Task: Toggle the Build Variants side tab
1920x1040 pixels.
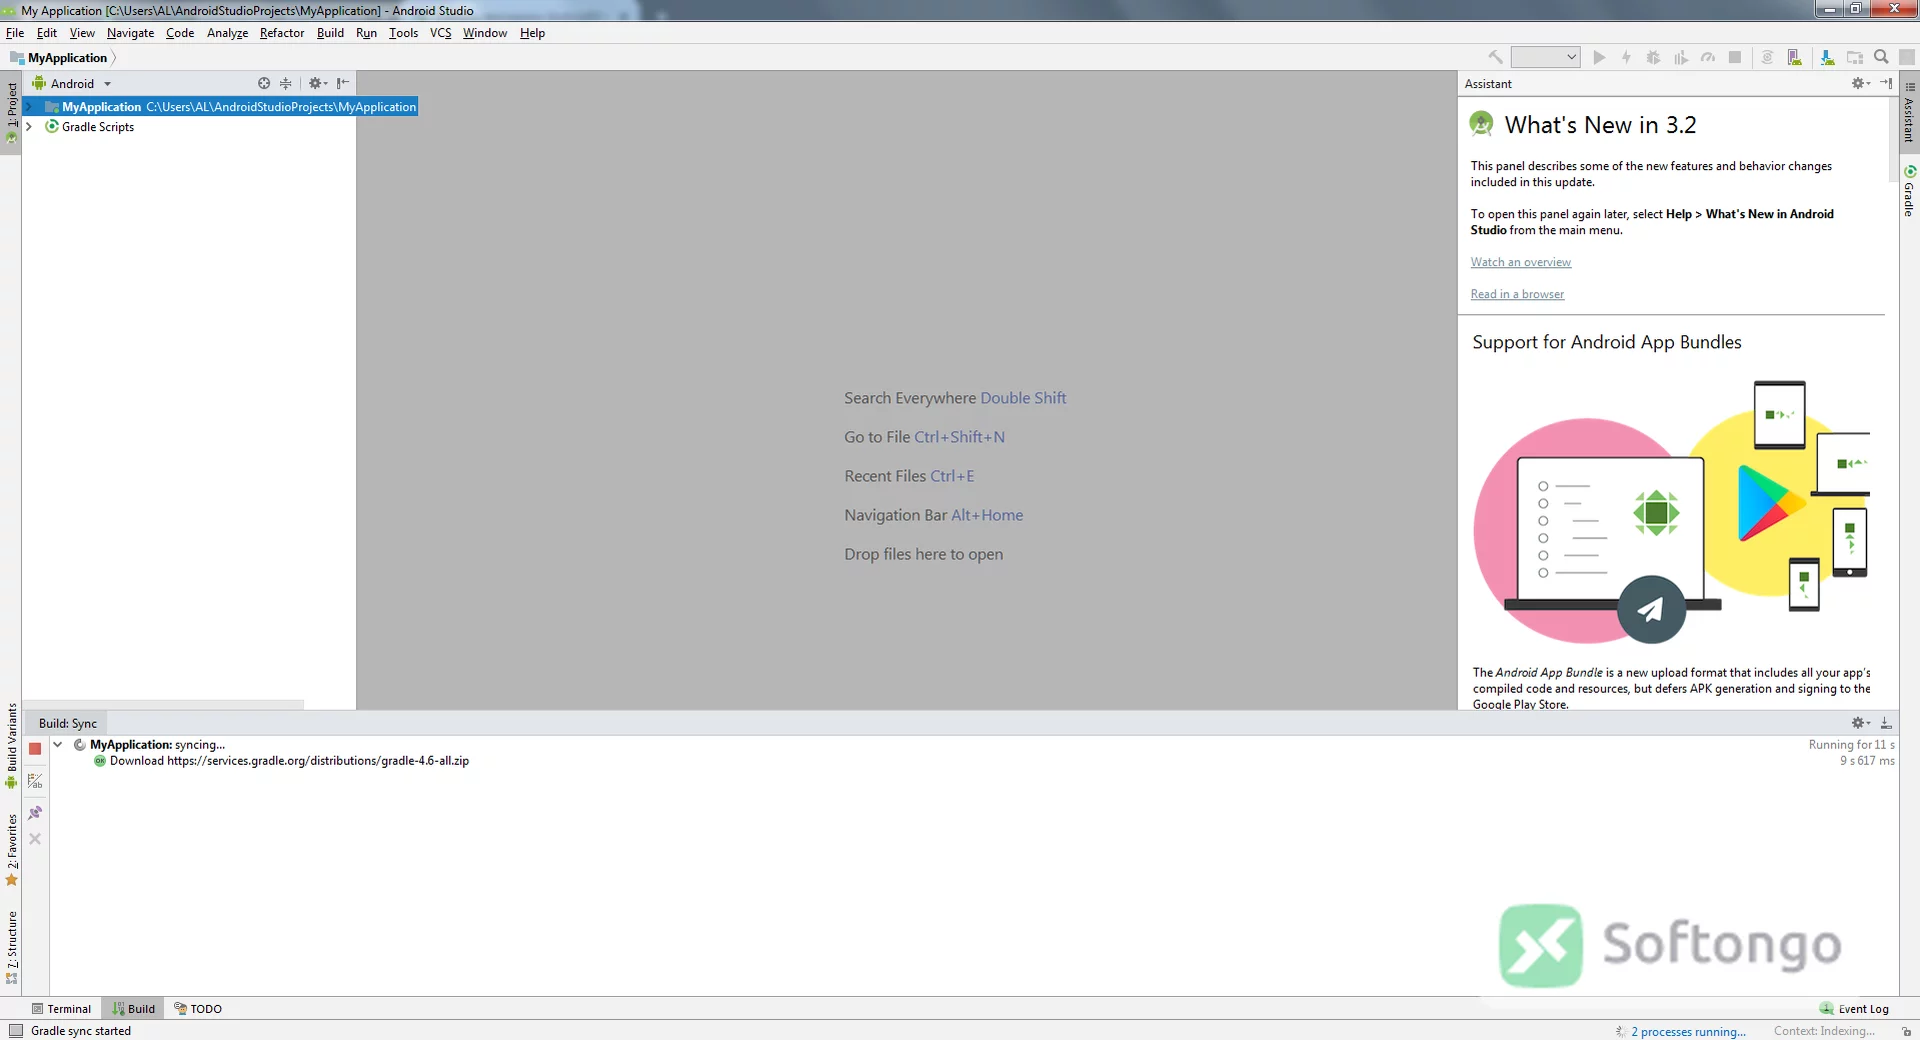Action: pyautogui.click(x=11, y=746)
